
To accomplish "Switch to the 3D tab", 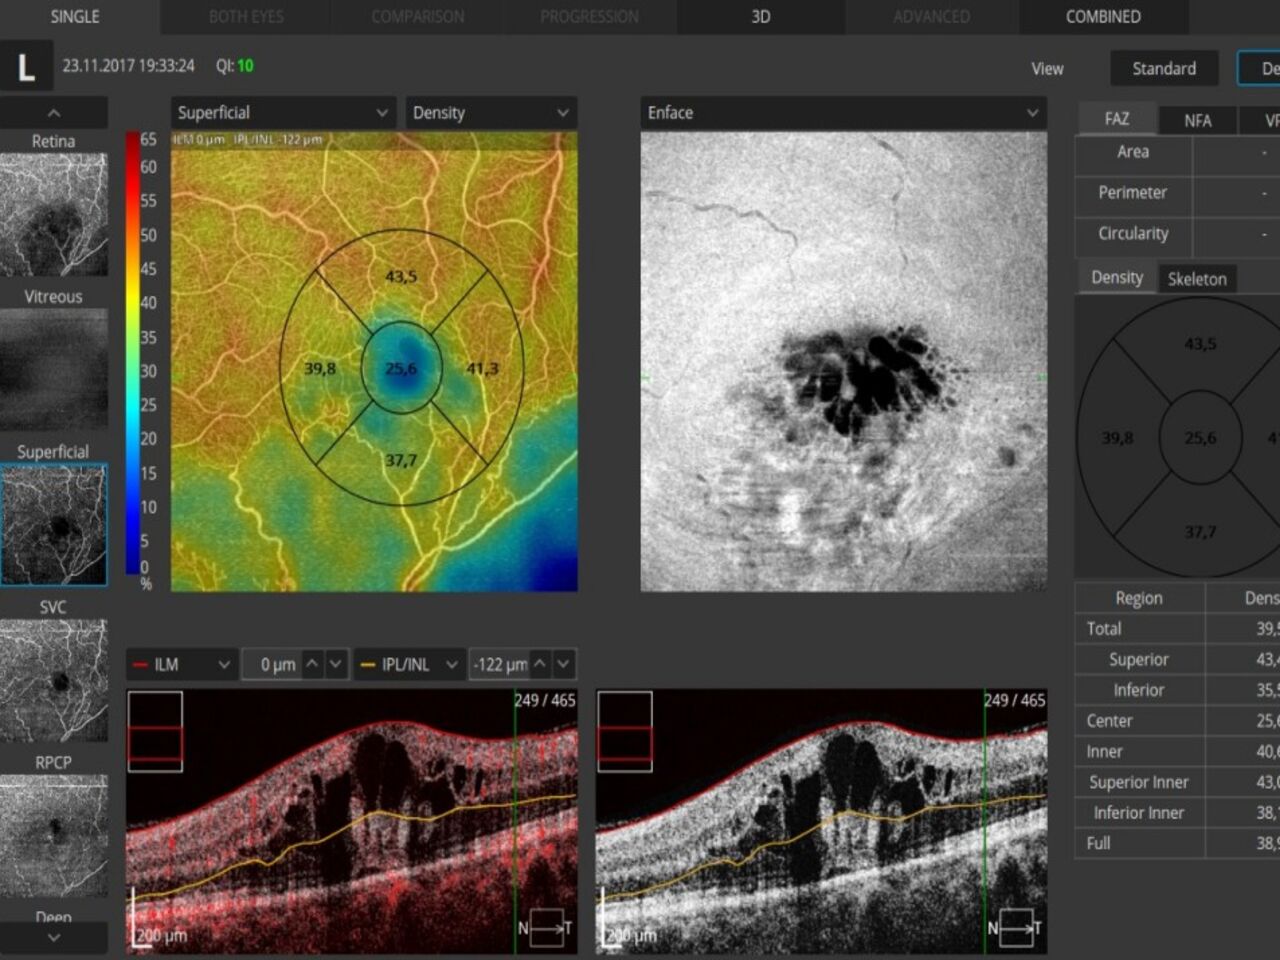I will (761, 17).
